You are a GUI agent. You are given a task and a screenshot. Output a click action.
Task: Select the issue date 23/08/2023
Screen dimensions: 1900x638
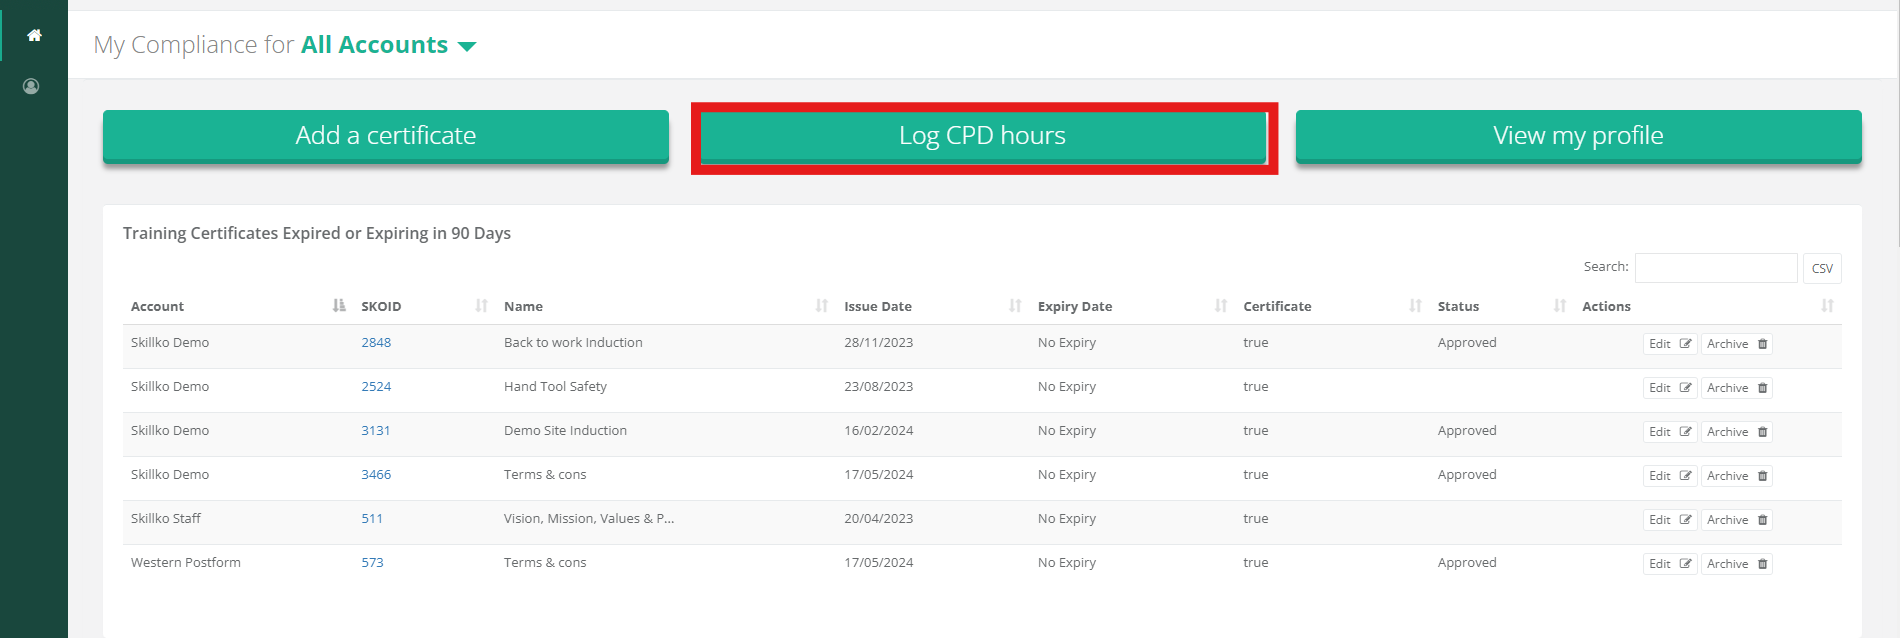click(x=878, y=387)
